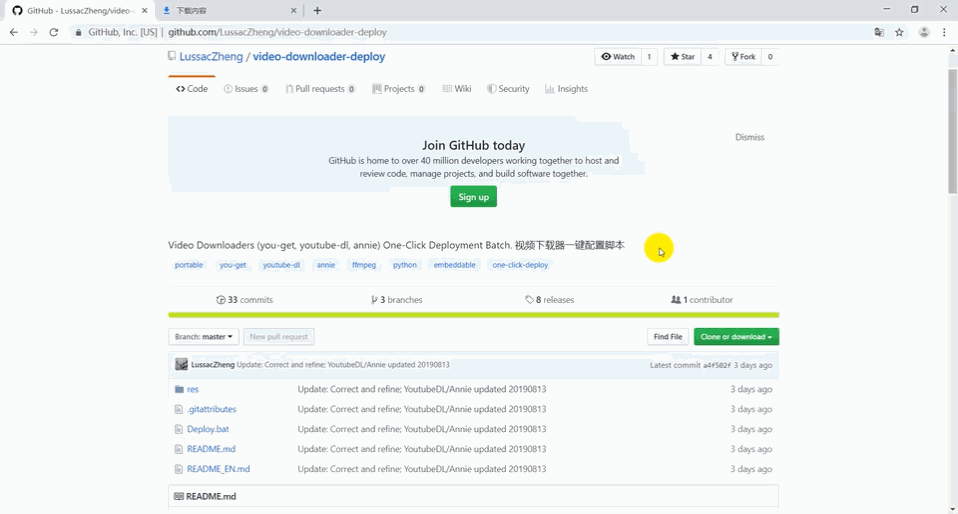Image resolution: width=958 pixels, height=514 pixels.
Task: Open the browser profile avatar
Action: tap(924, 32)
